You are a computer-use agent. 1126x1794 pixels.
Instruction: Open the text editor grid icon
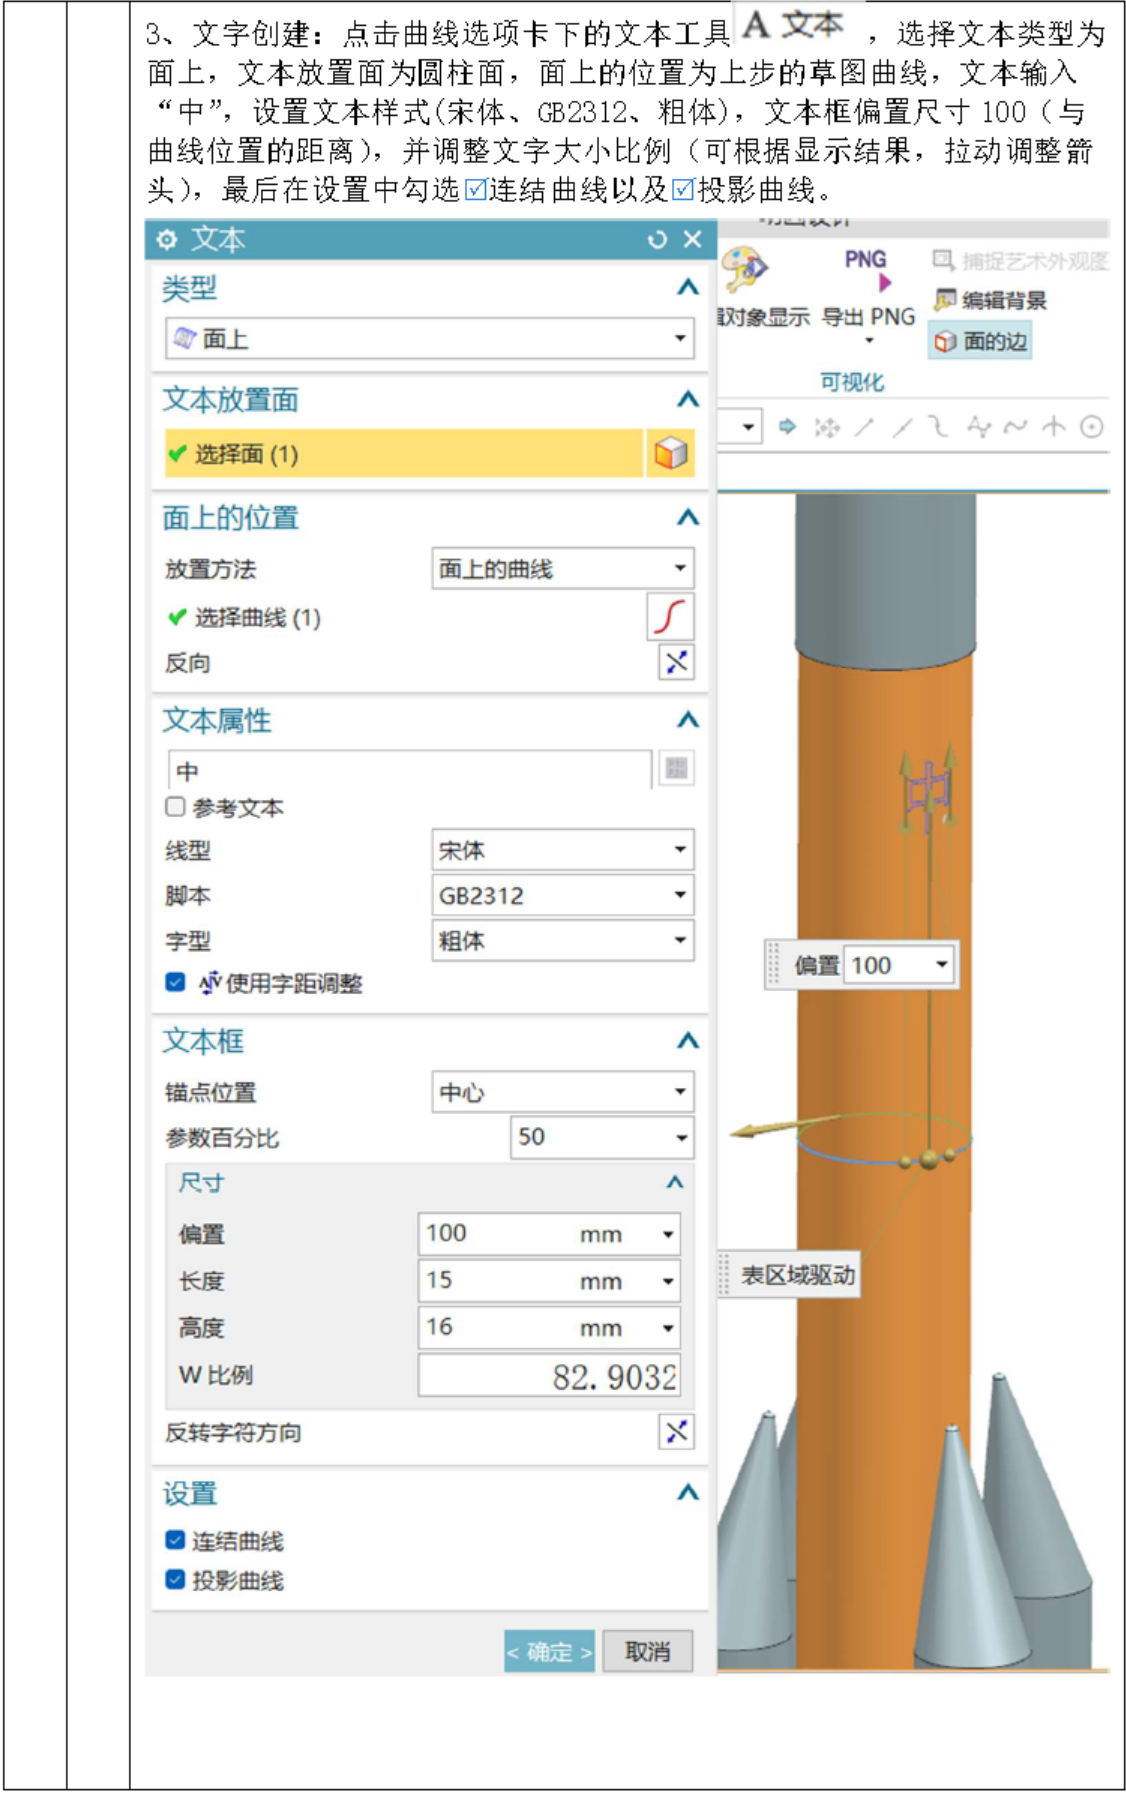tap(677, 768)
